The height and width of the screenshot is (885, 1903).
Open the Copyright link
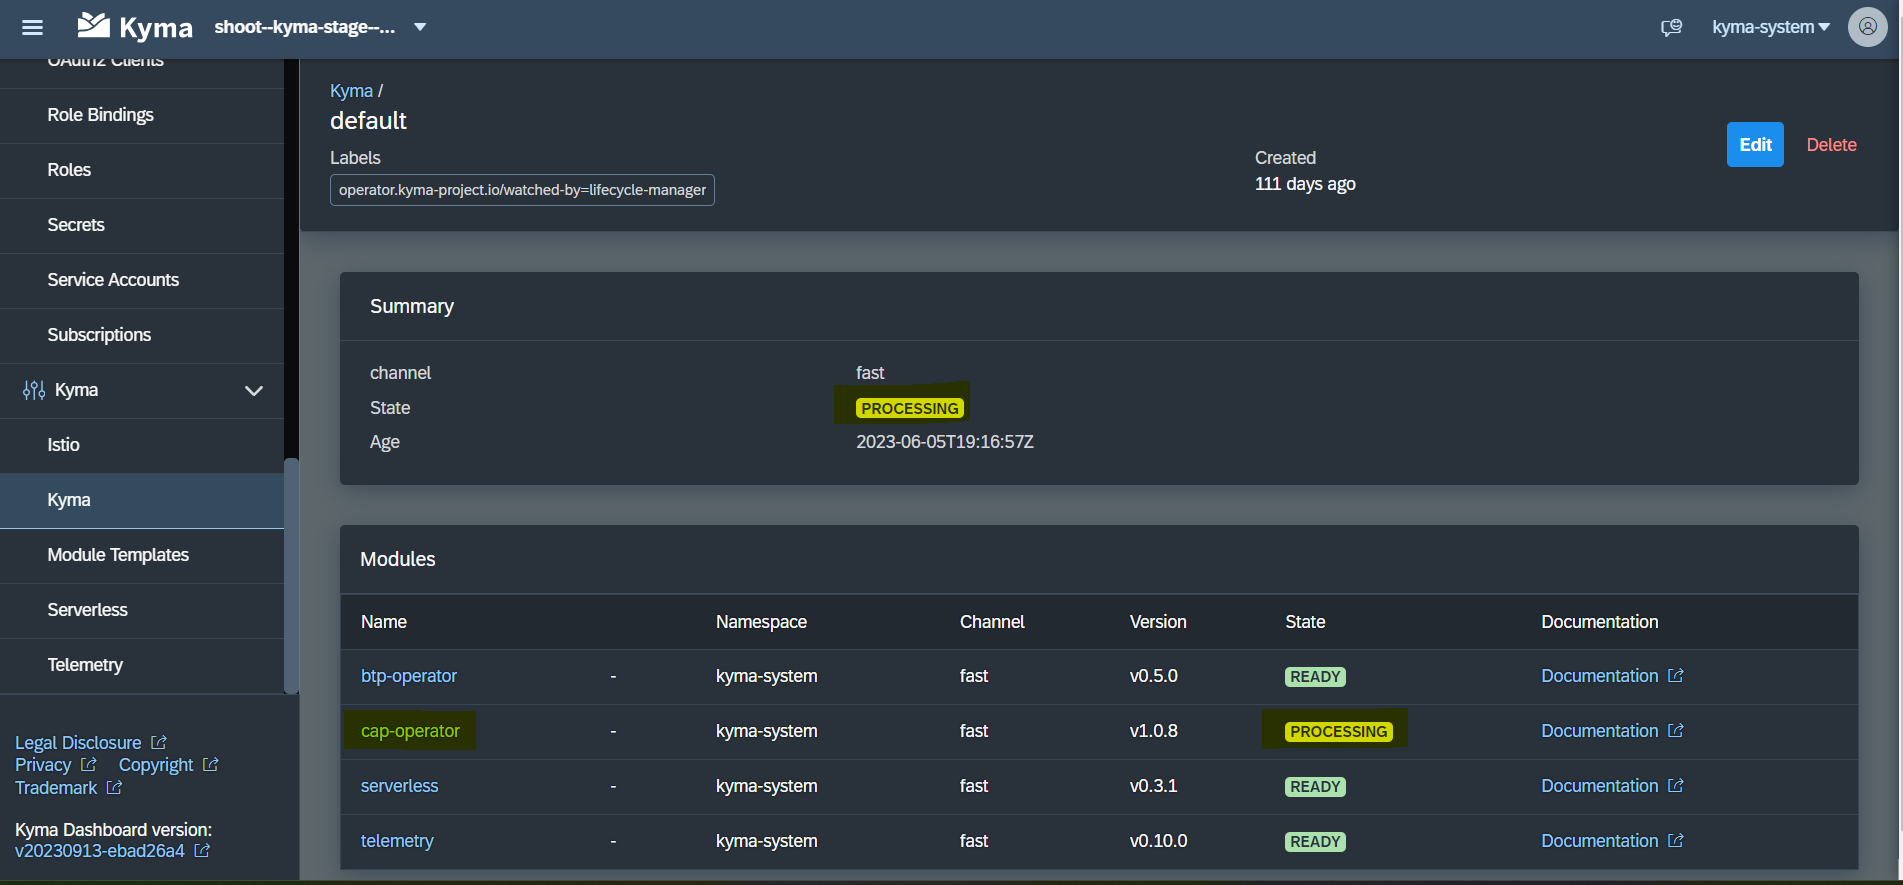[x=156, y=765]
